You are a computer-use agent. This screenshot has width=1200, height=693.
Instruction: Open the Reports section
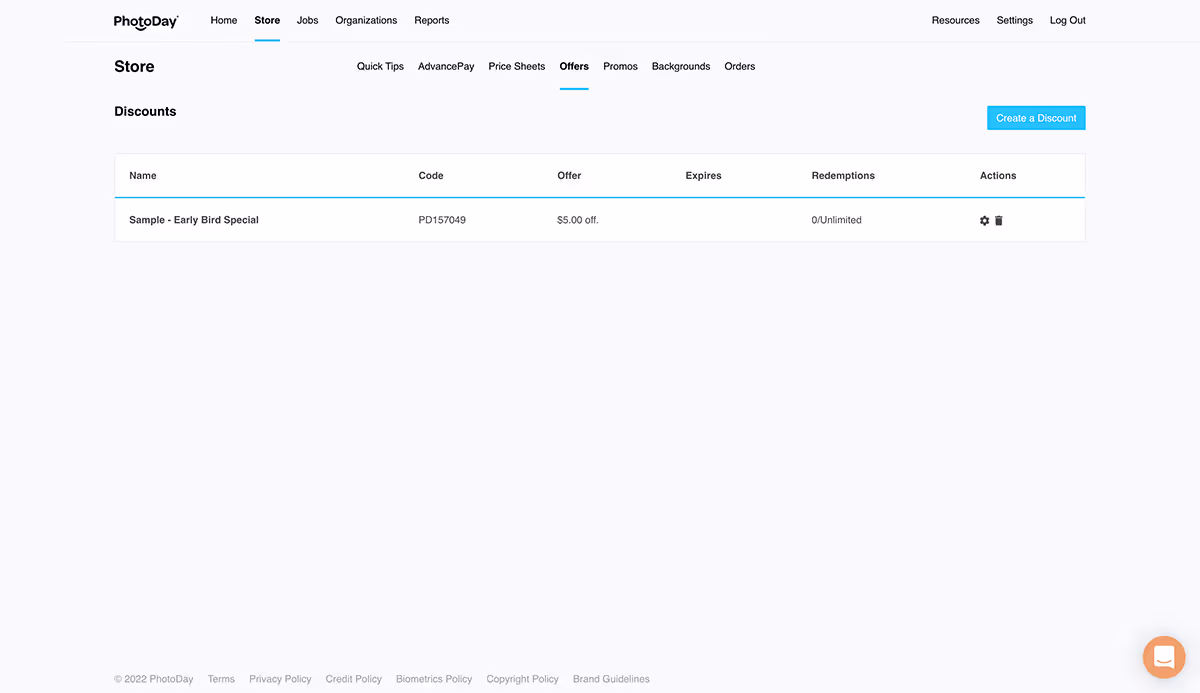pos(432,20)
